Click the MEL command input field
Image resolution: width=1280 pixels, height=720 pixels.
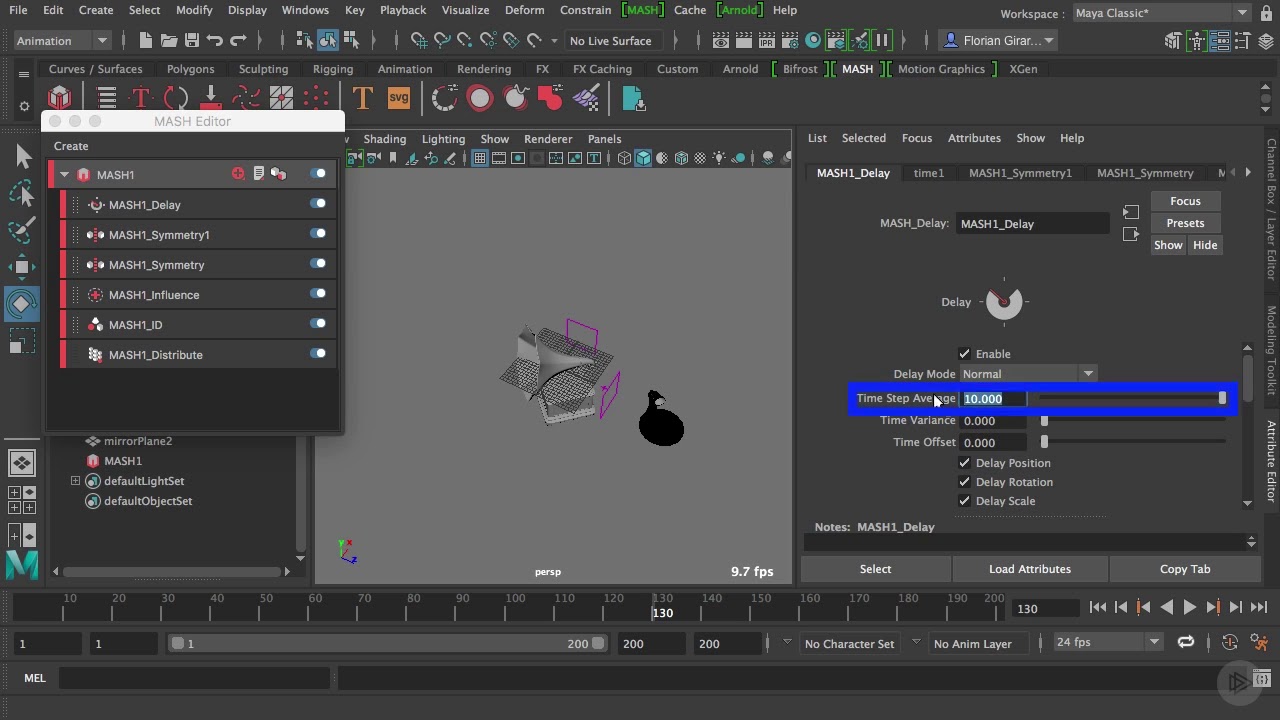pos(195,678)
